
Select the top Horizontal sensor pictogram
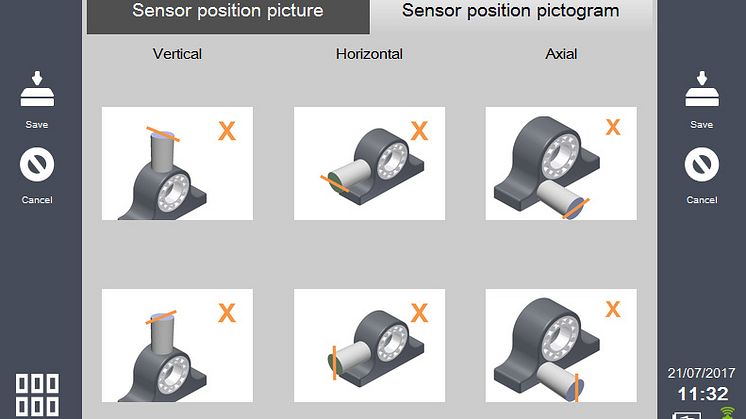pyautogui.click(x=370, y=164)
